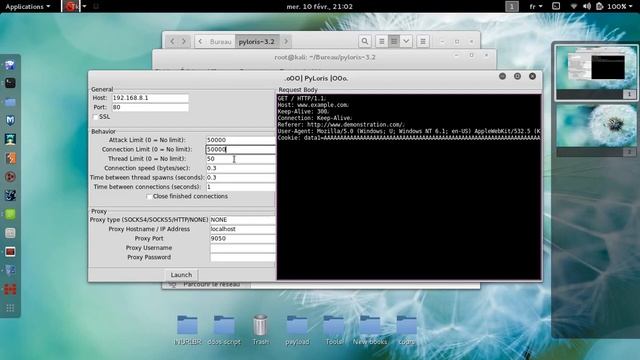Click the topmost dock icon
Viewport: 640px width, 360px height.
(10, 65)
